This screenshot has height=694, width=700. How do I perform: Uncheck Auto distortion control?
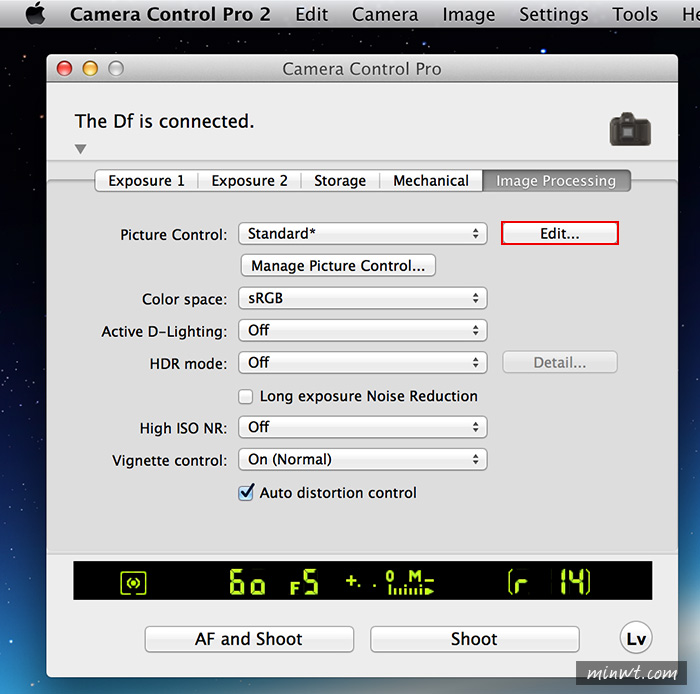246,493
